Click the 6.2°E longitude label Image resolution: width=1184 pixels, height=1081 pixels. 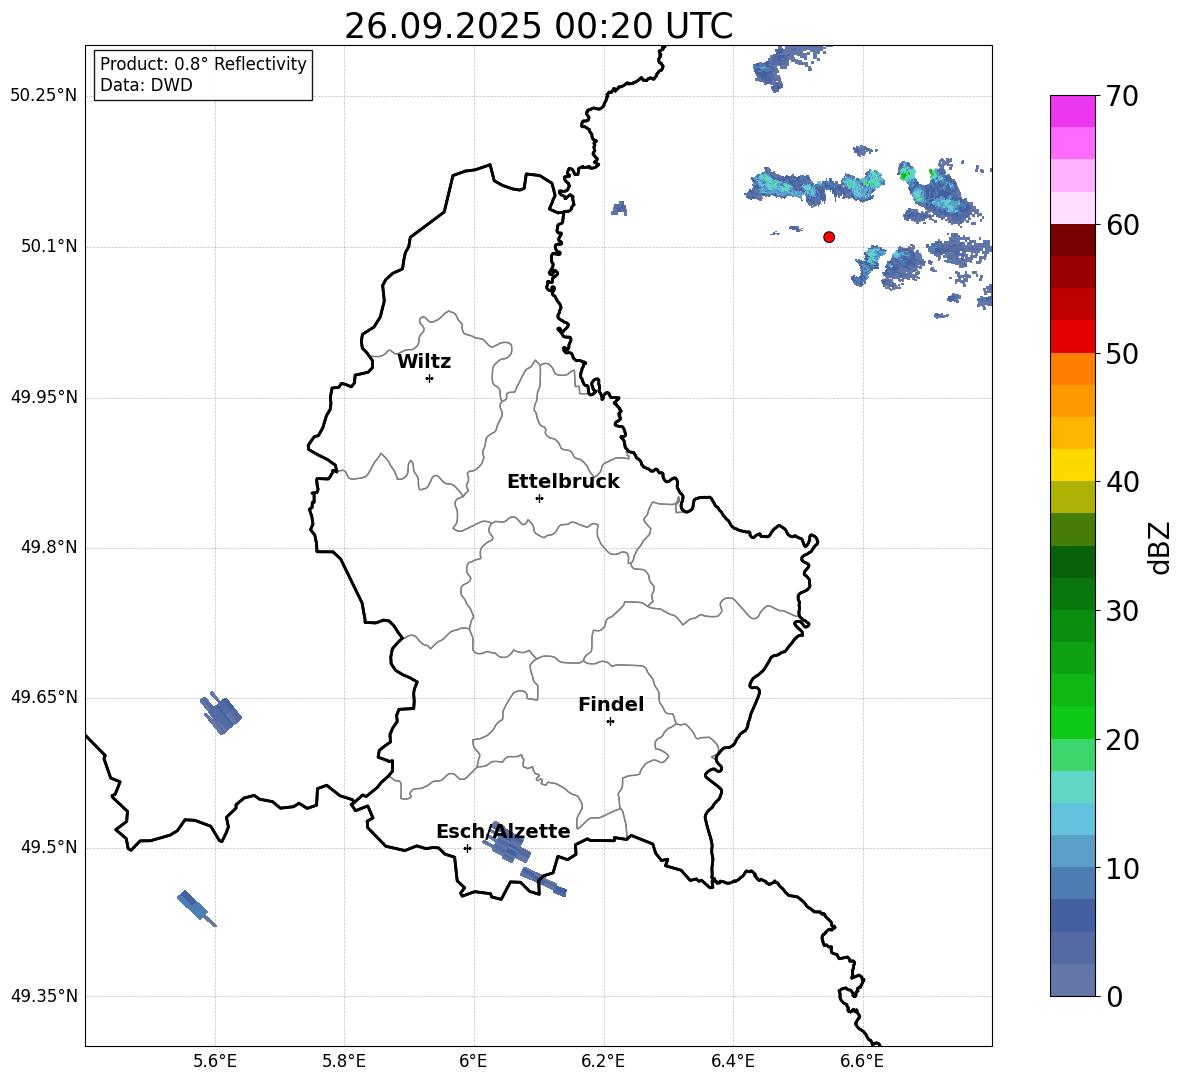[603, 1061]
